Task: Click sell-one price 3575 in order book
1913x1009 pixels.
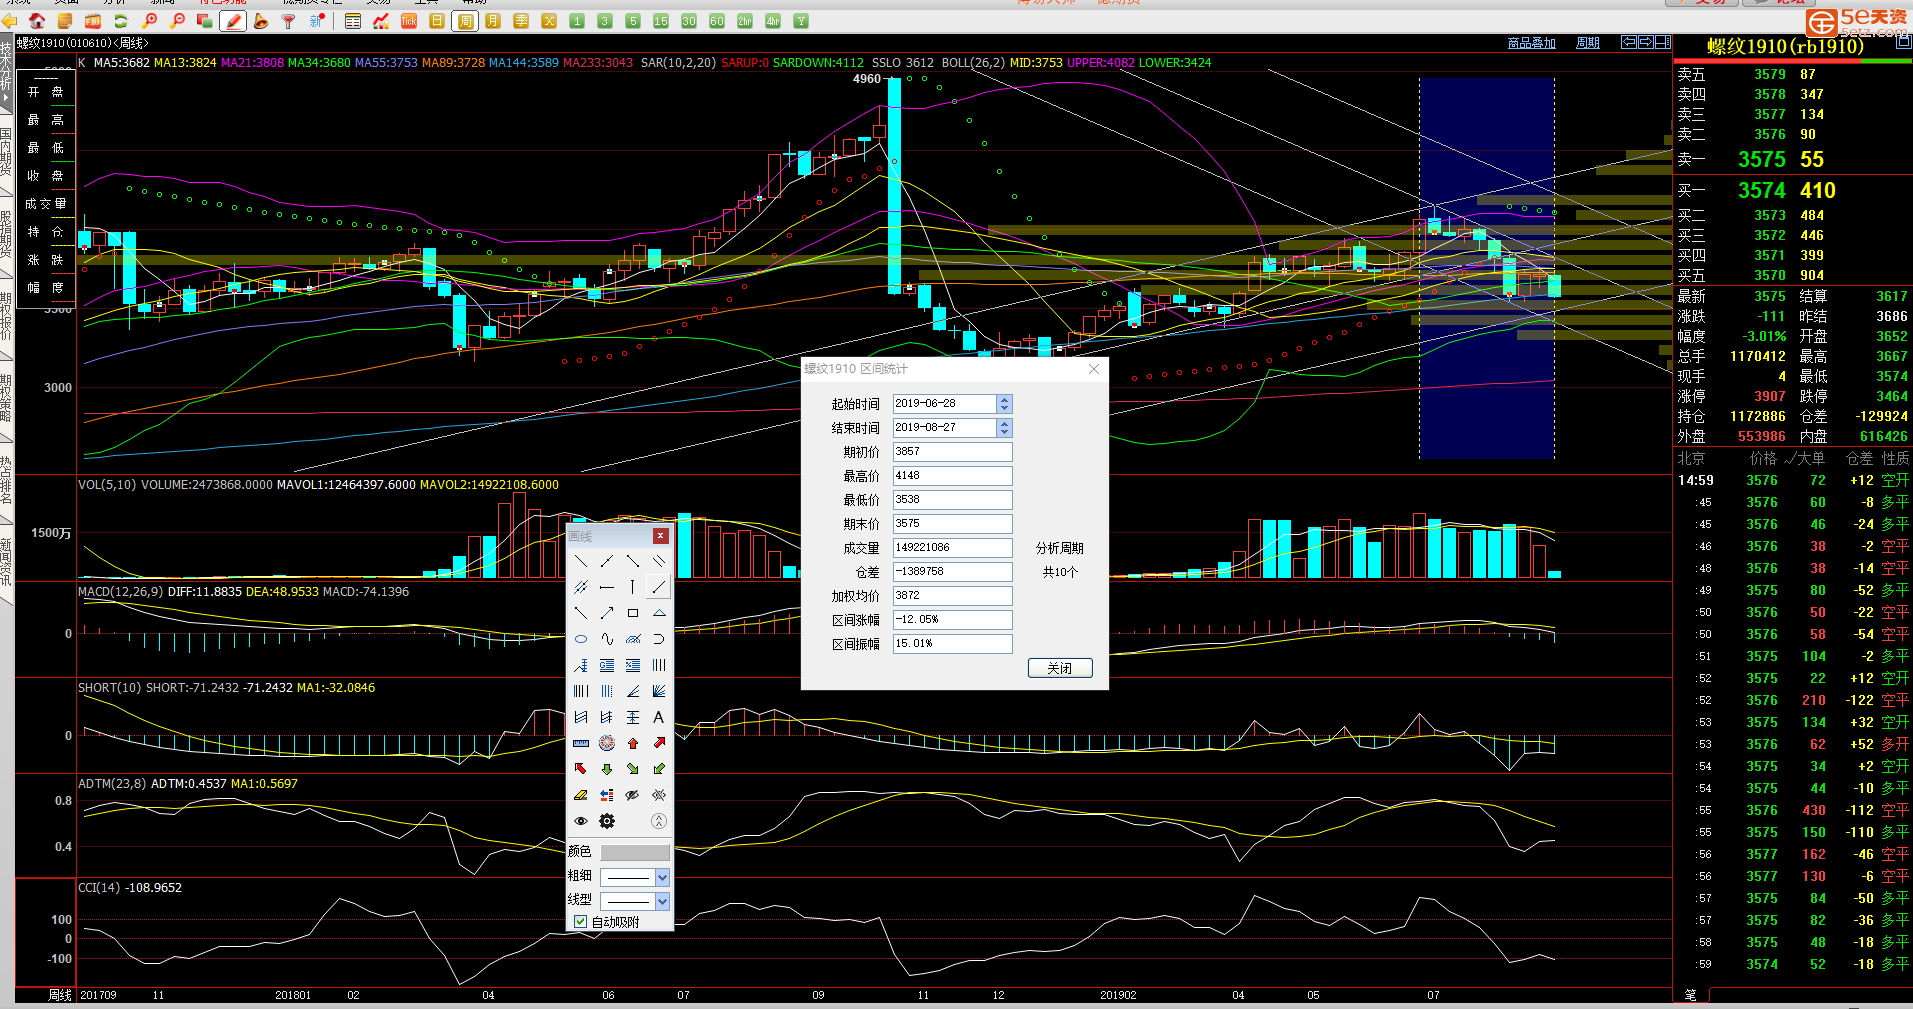Action: pos(1761,160)
